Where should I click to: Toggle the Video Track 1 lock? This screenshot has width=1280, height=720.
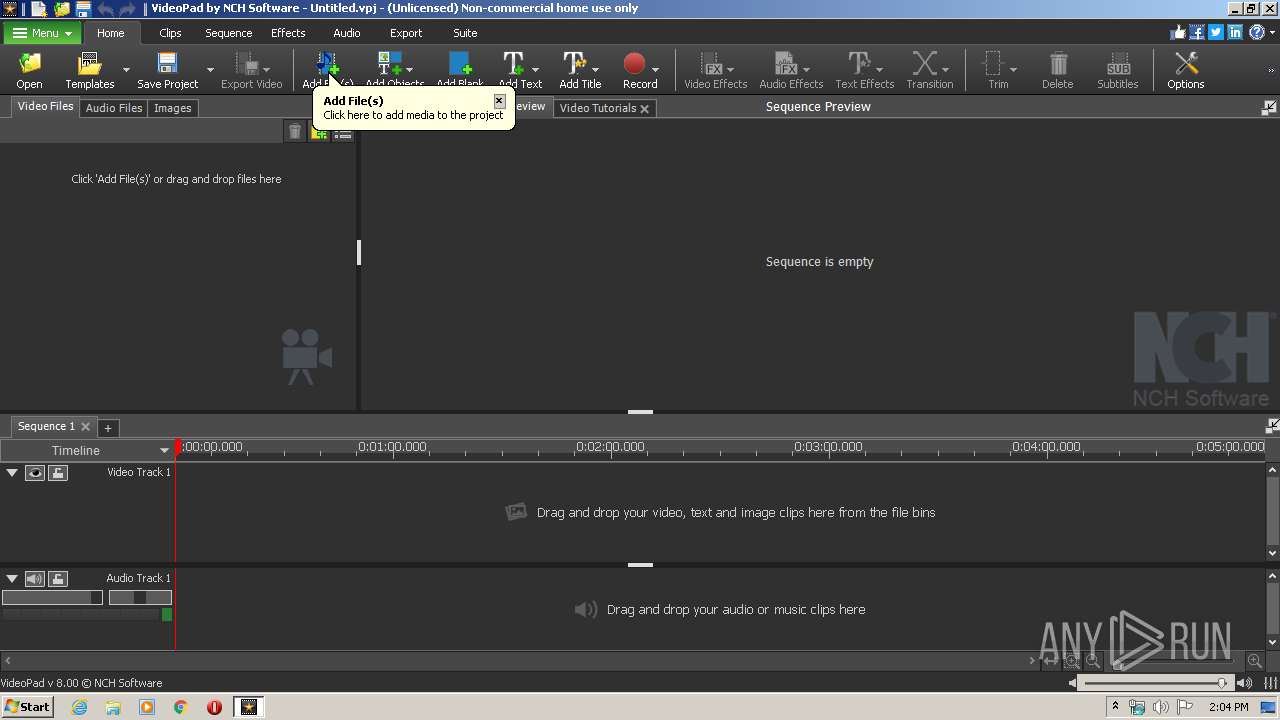coord(58,473)
